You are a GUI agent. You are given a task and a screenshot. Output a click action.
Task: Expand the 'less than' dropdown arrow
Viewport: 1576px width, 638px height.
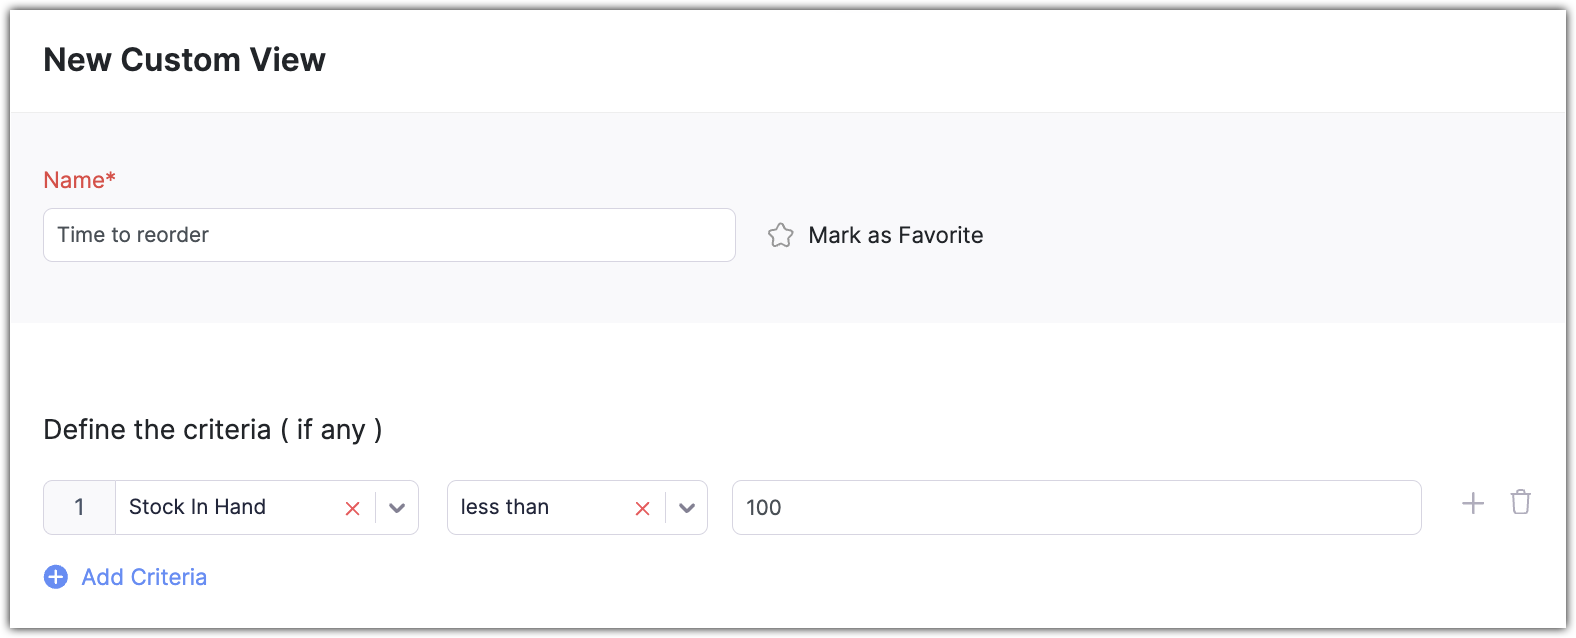(687, 508)
